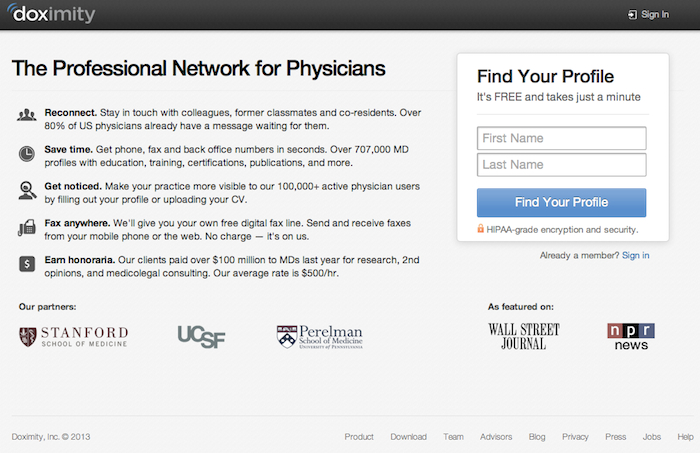Open the Perelman School of Medicine logo
The image size is (700, 453).
coord(320,337)
